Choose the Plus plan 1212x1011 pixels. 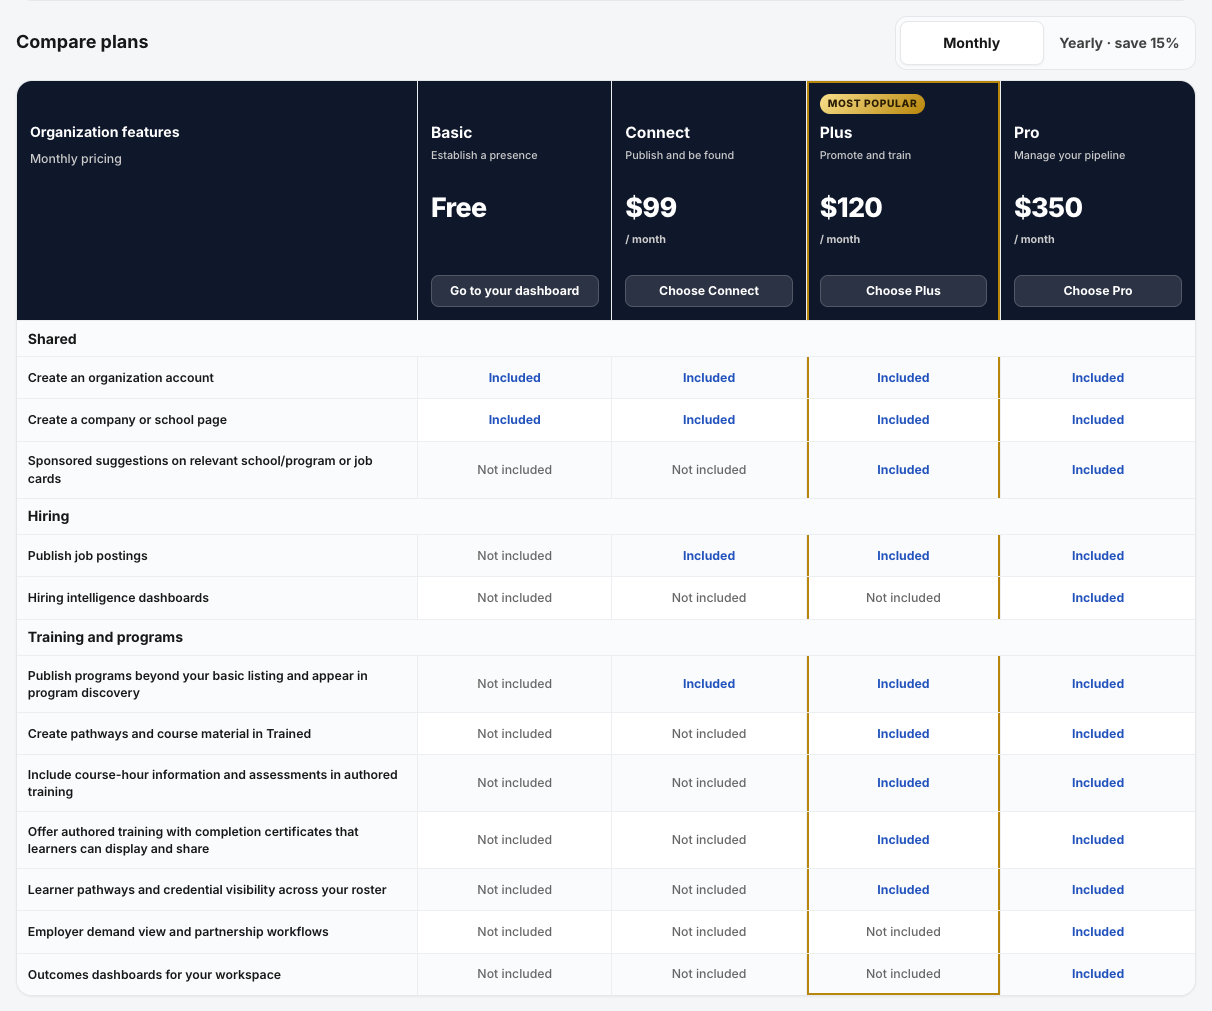click(903, 291)
